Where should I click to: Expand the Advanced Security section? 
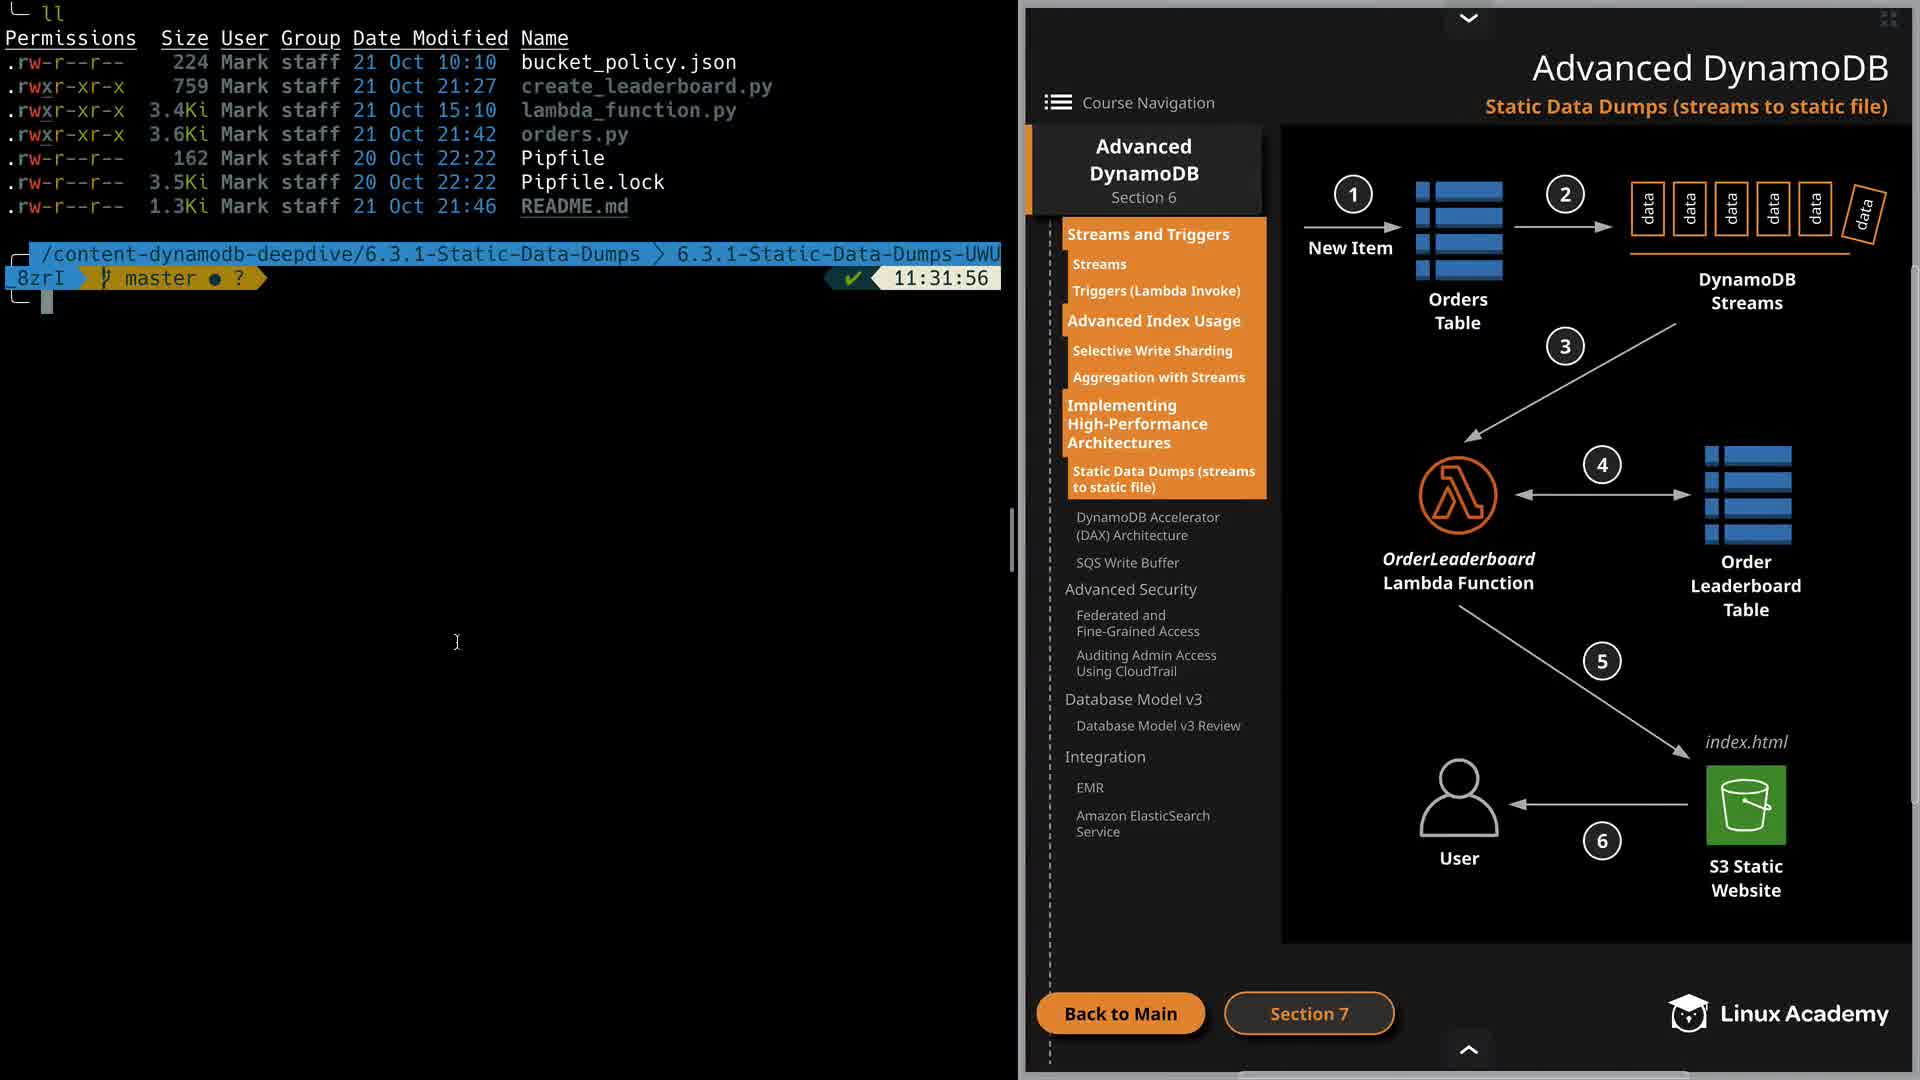click(x=1130, y=590)
